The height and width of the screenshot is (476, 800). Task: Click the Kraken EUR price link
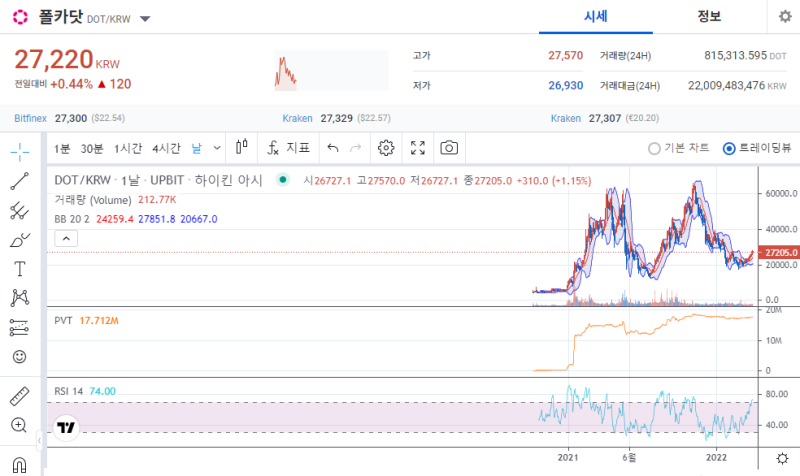tap(605, 118)
